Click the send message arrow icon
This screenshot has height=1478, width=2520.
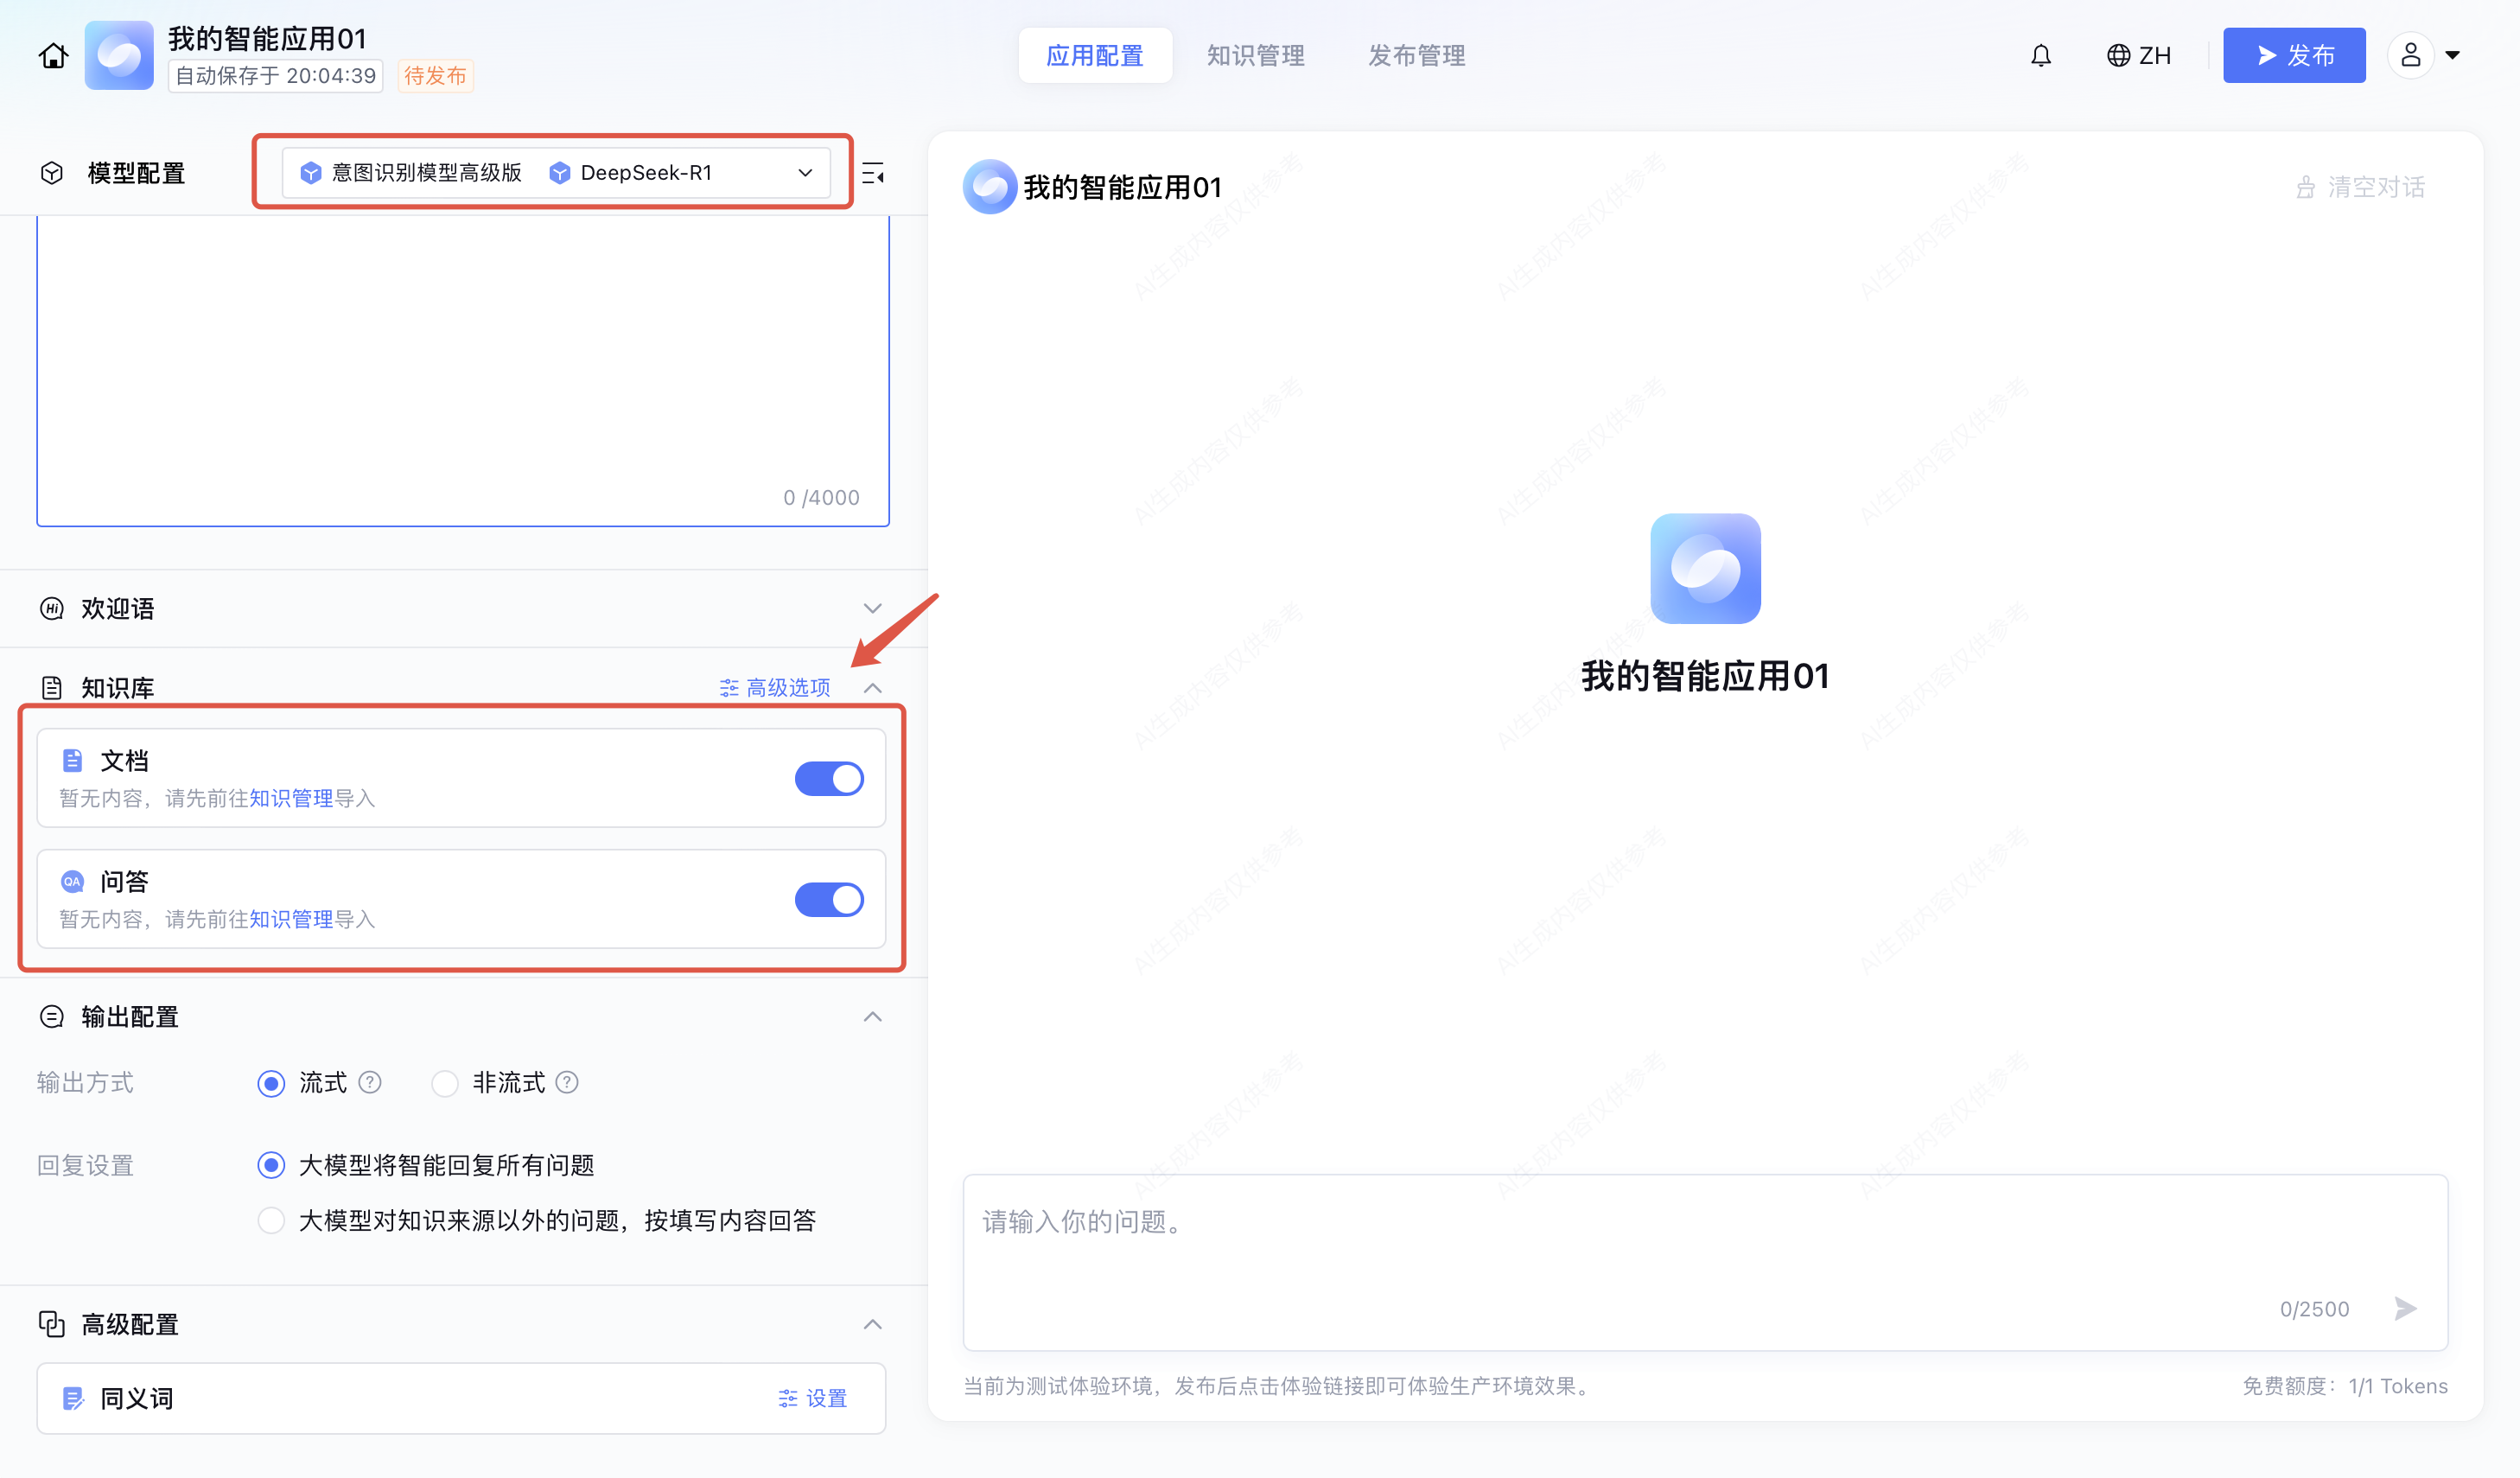point(2405,1308)
